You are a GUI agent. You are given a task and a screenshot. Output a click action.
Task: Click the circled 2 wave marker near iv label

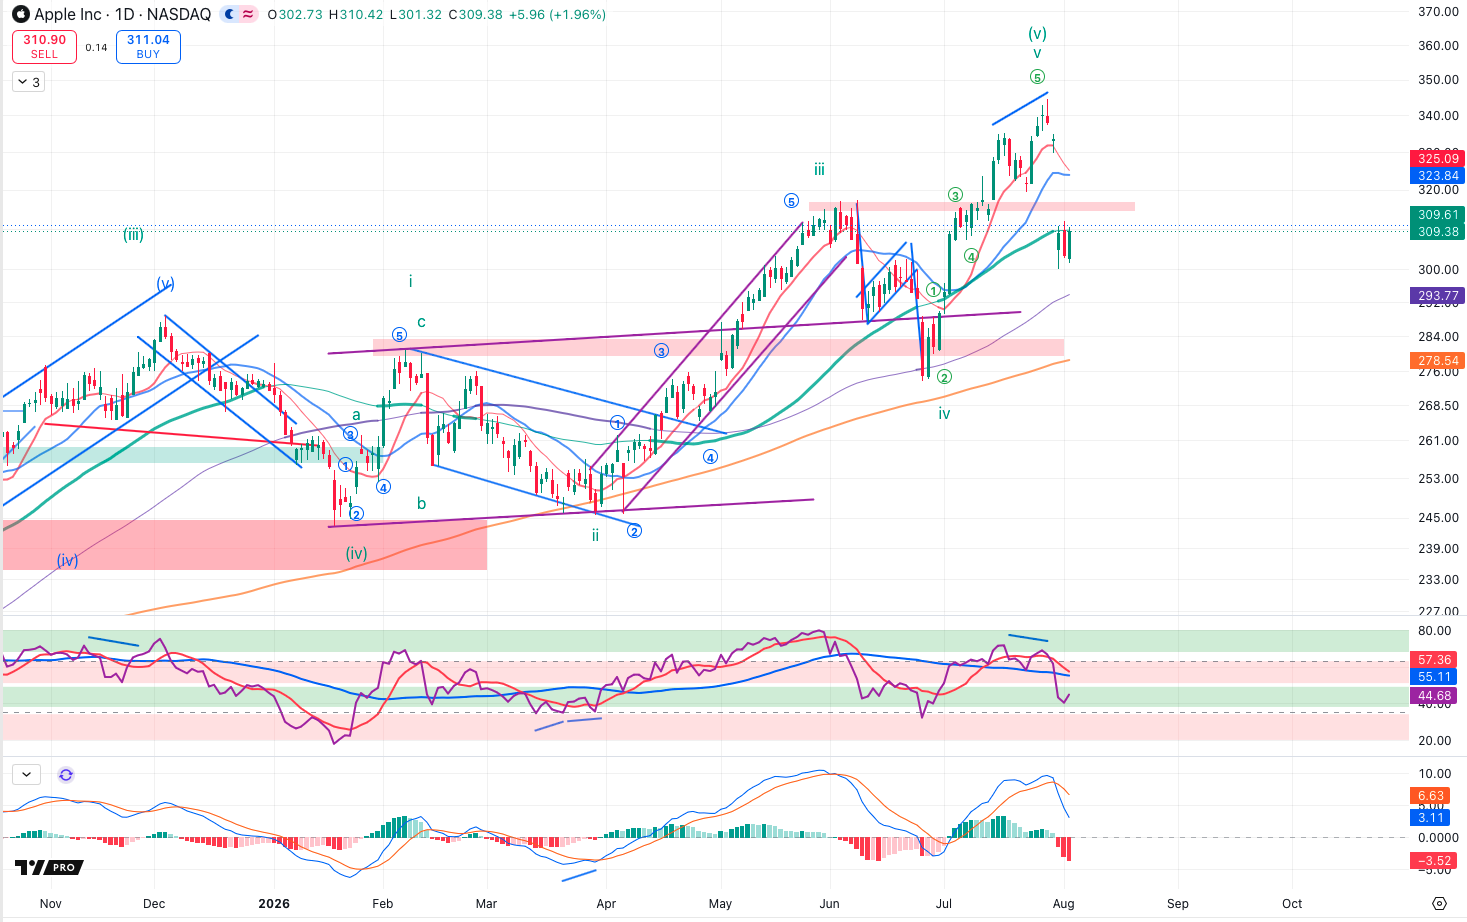point(944,377)
